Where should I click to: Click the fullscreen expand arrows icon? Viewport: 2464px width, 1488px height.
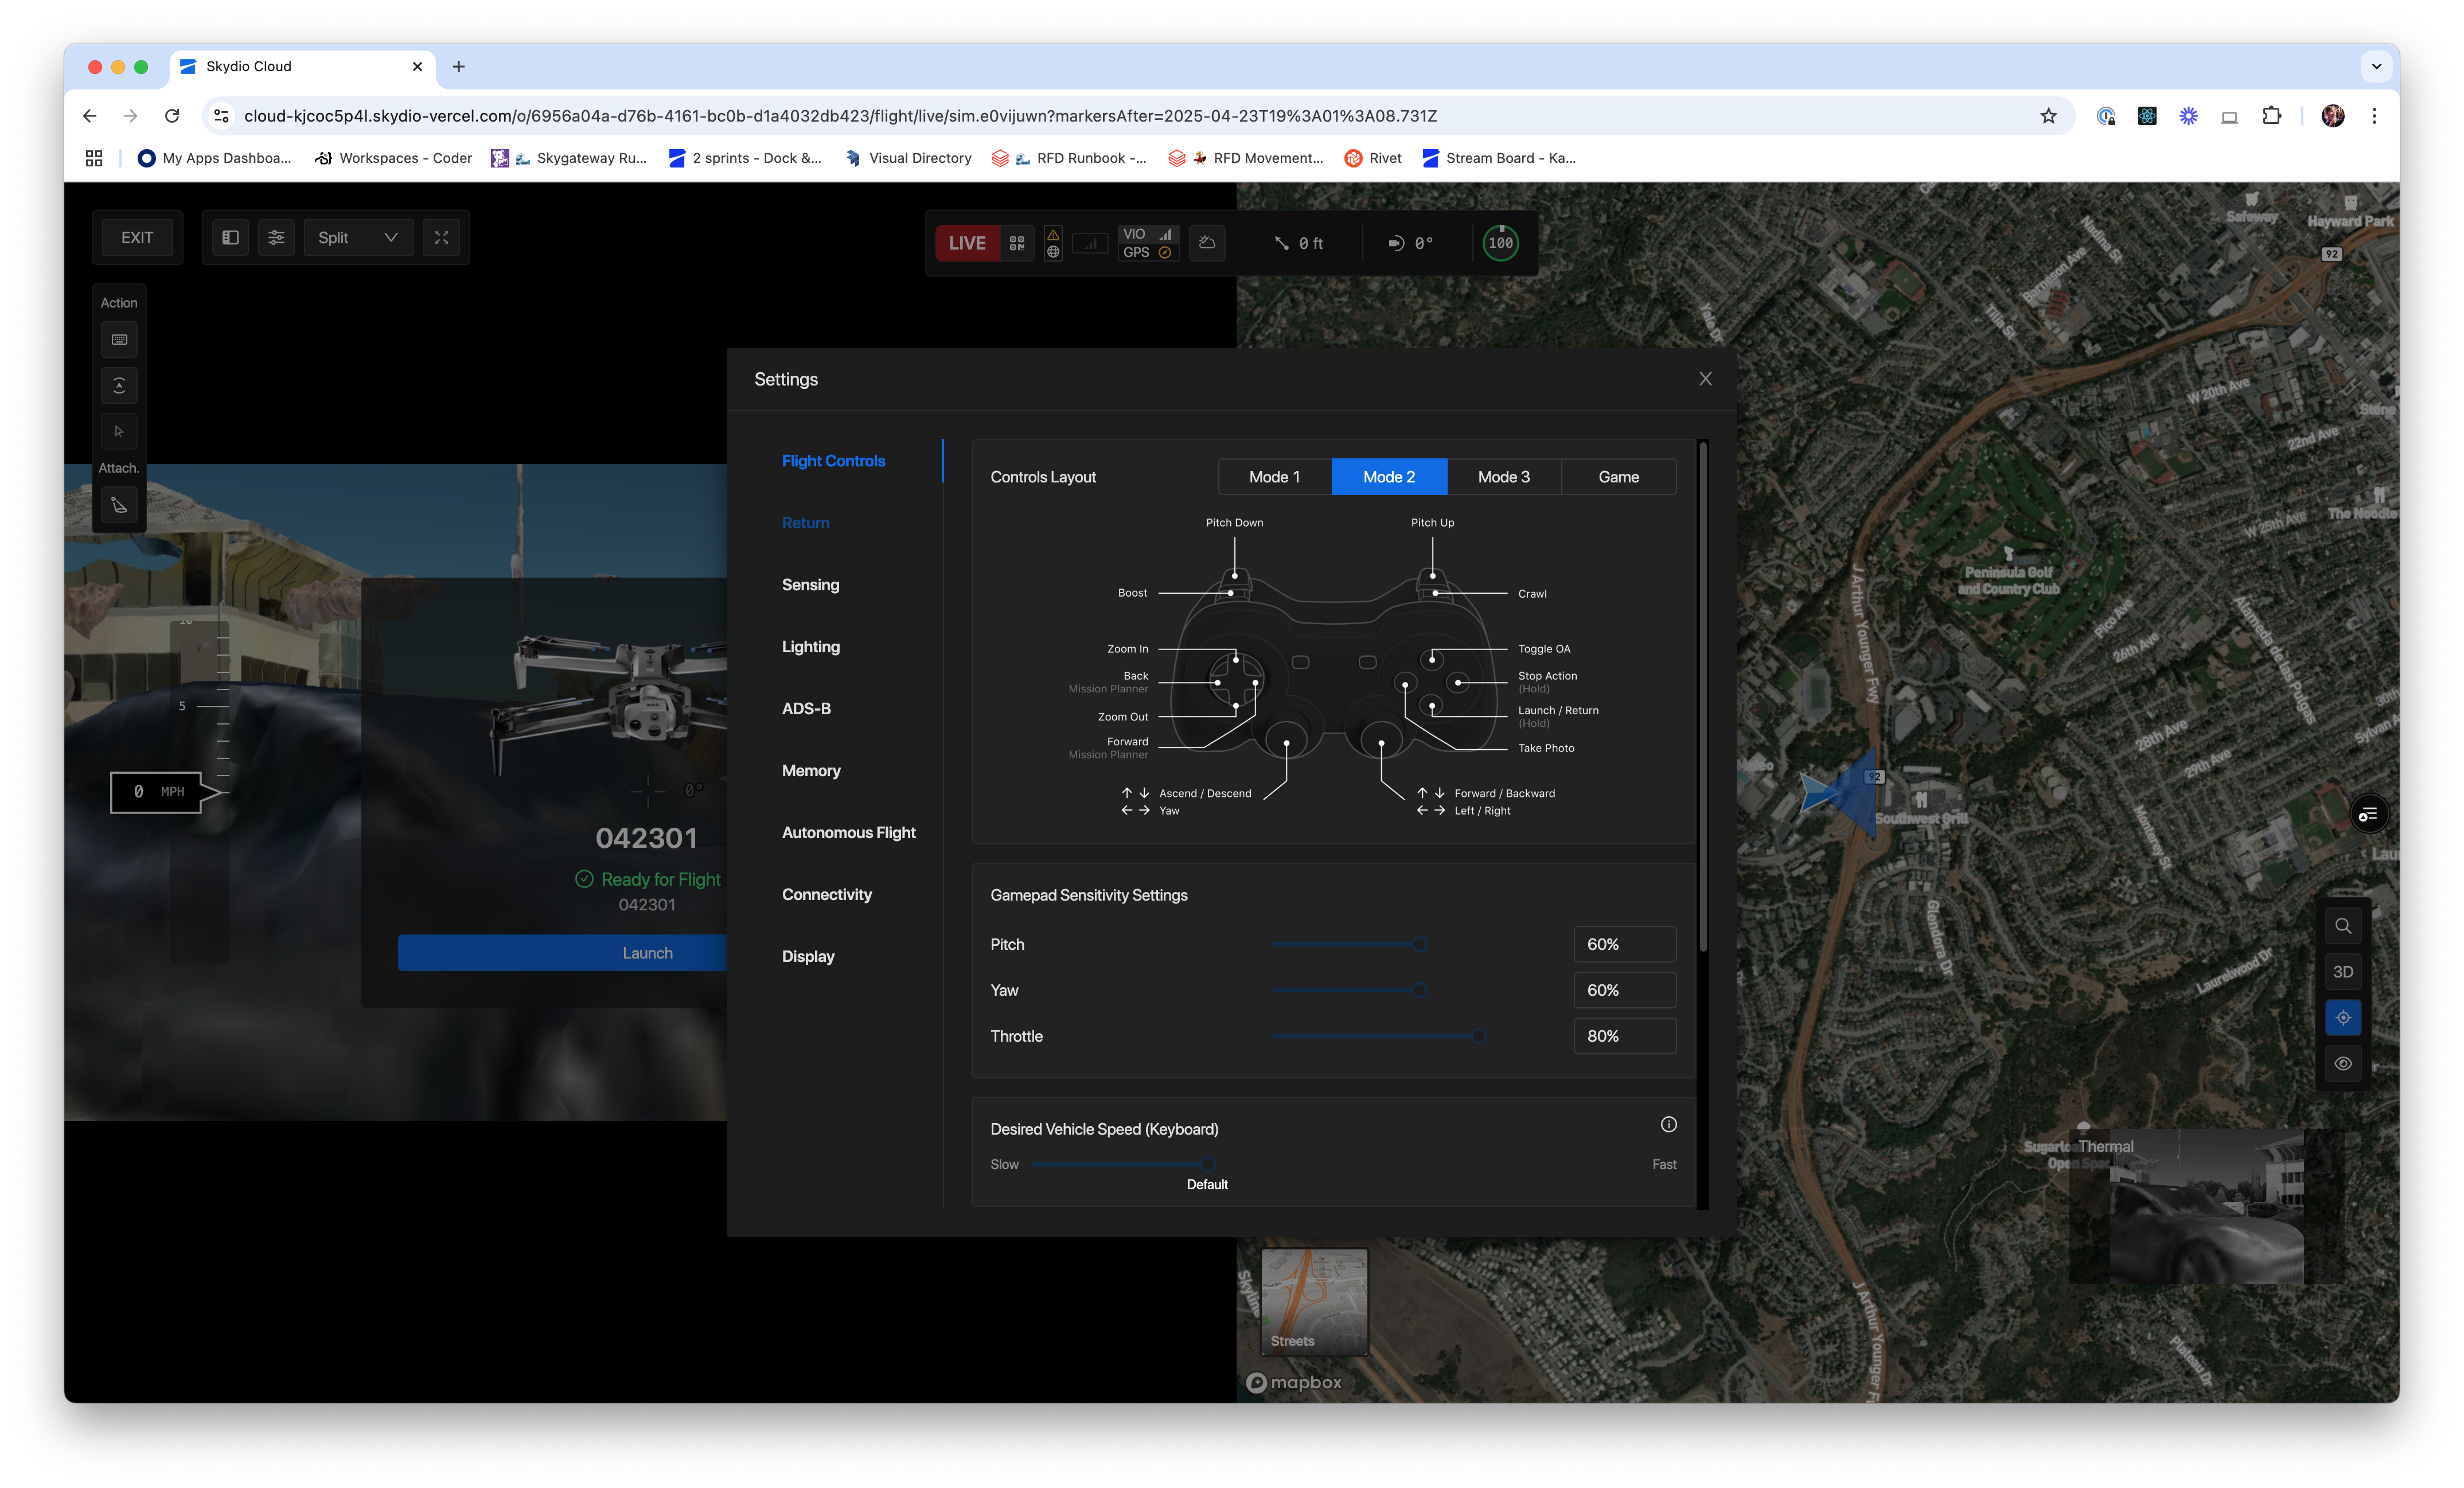[x=441, y=238]
